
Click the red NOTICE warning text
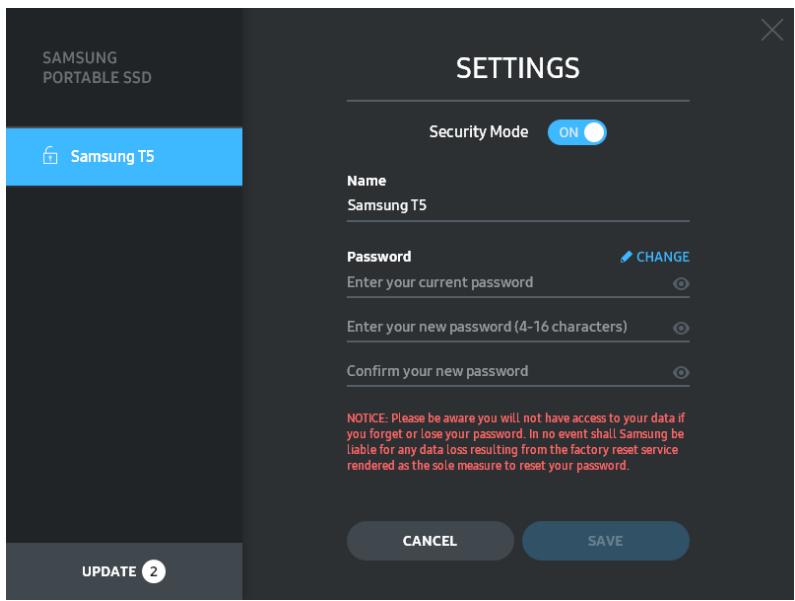[517, 440]
